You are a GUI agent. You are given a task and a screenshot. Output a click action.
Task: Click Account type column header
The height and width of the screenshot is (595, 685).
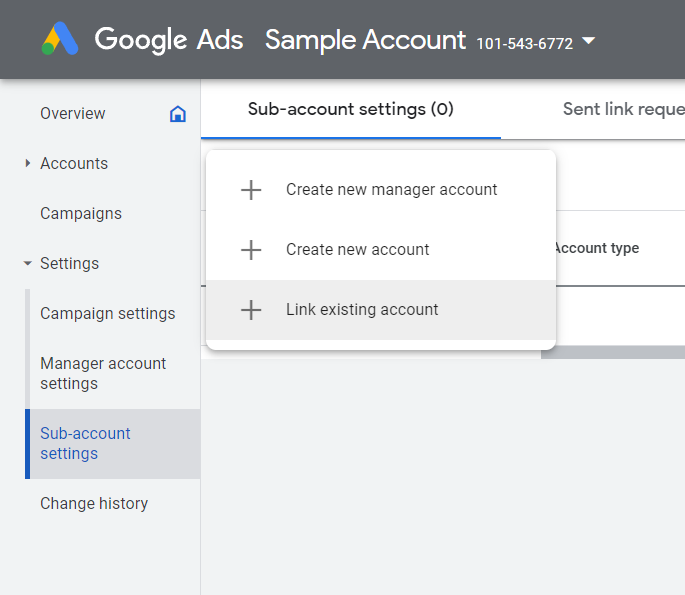(x=597, y=248)
